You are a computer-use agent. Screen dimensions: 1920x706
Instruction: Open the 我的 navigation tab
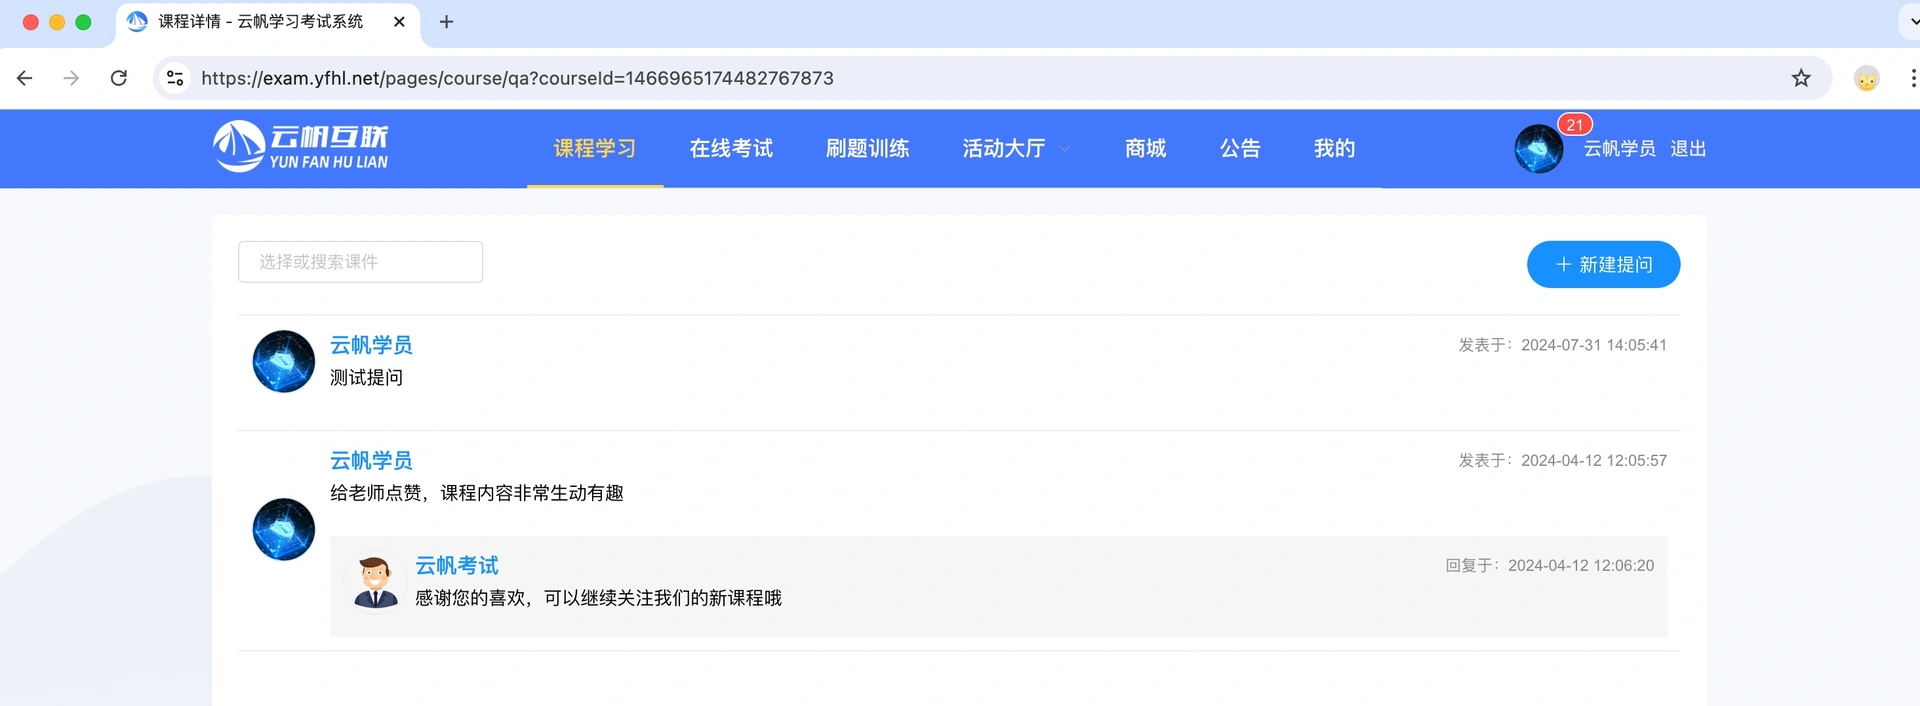1334,148
